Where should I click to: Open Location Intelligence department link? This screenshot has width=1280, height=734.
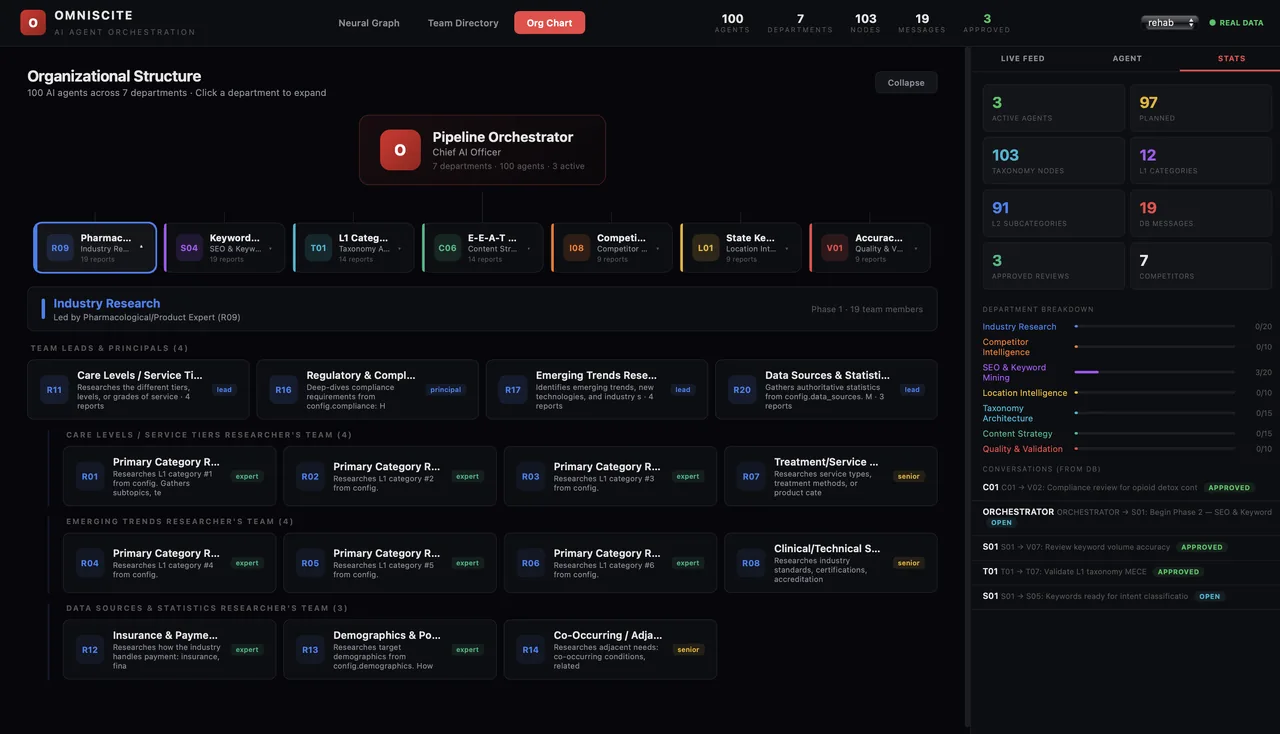[x=1025, y=393]
